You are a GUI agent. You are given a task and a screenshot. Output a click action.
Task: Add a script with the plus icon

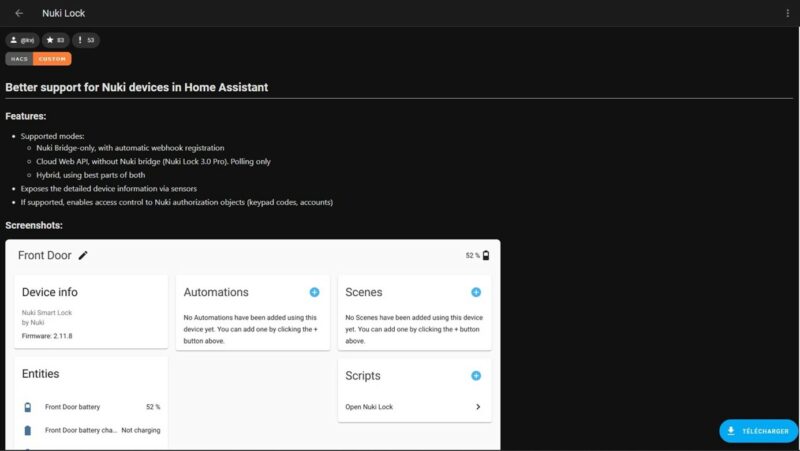476,376
